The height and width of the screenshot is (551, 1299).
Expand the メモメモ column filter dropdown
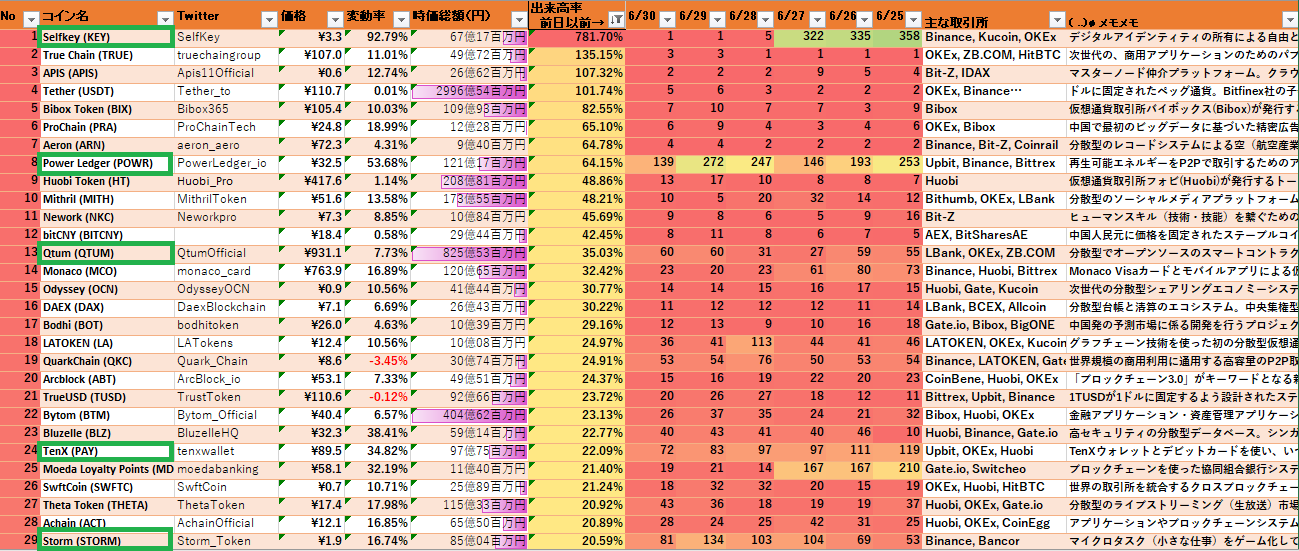tap(1289, 20)
